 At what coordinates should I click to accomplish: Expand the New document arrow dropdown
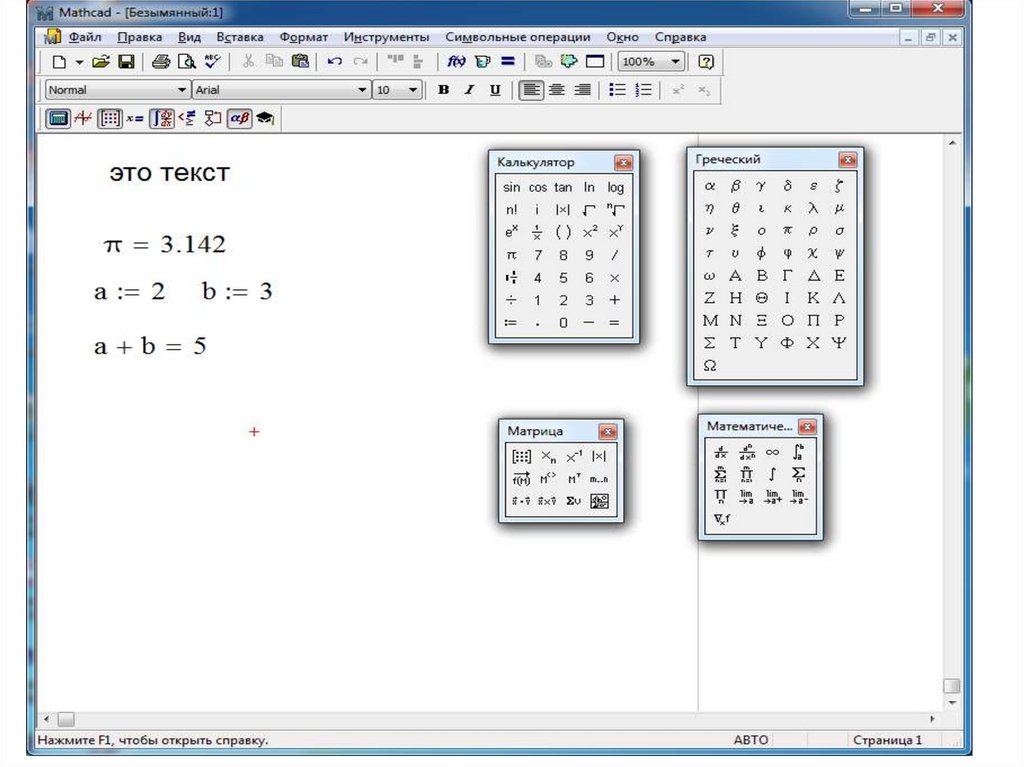pos(79,62)
